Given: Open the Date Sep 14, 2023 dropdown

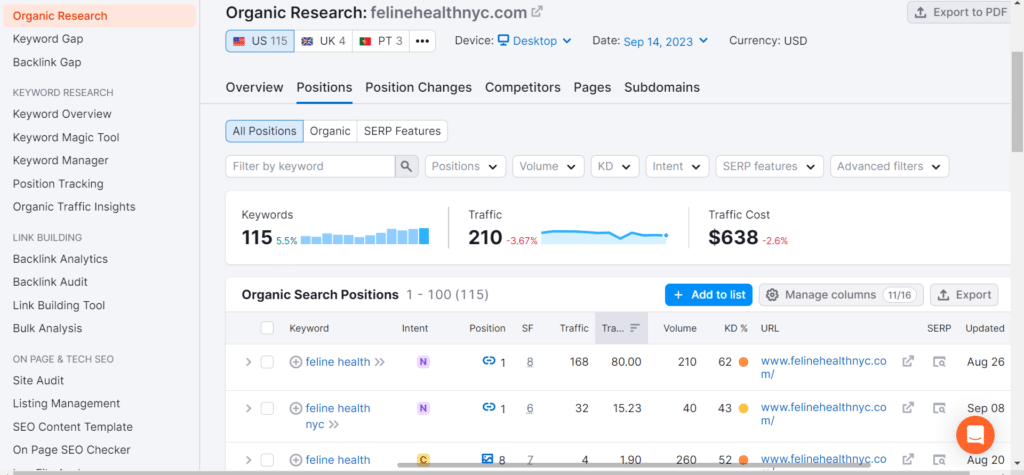Looking at the screenshot, I should coord(665,41).
